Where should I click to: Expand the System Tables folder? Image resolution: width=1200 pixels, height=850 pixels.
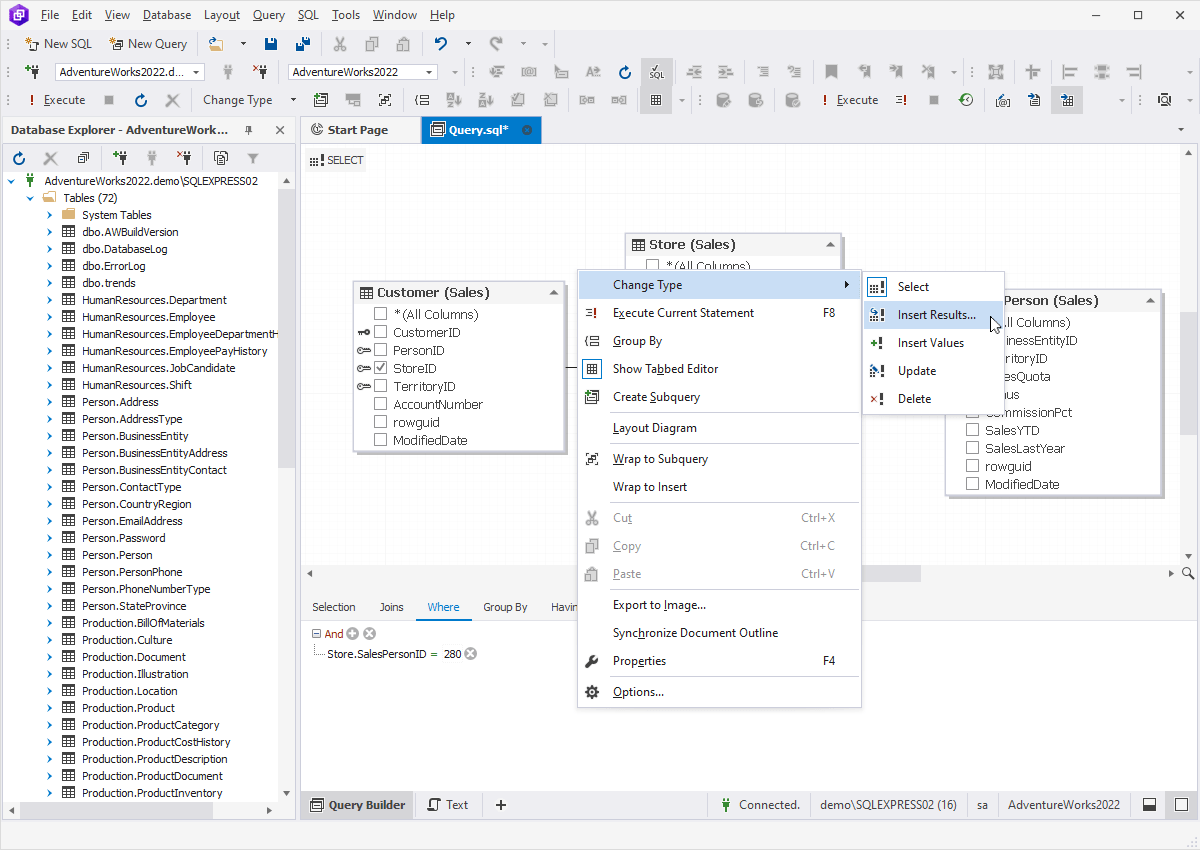49,215
